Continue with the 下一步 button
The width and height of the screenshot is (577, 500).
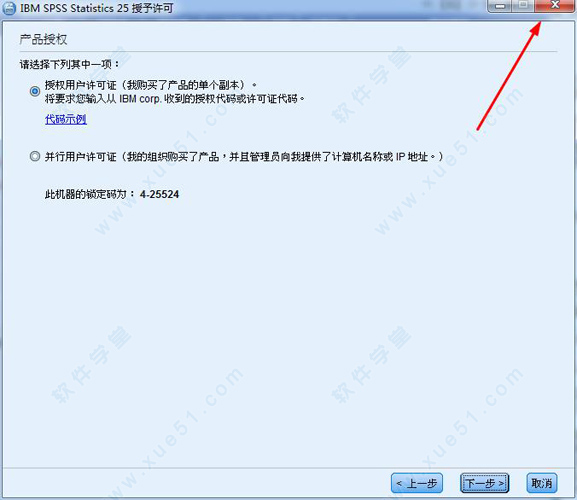pos(485,483)
